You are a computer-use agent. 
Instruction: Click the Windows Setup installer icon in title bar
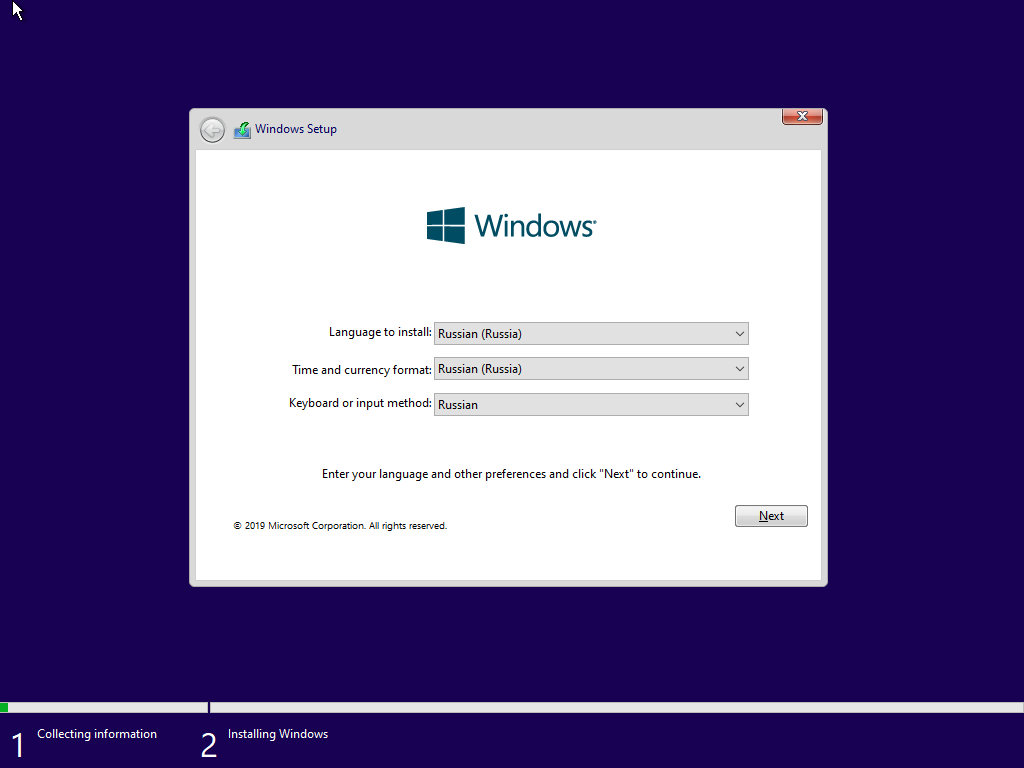tap(242, 130)
